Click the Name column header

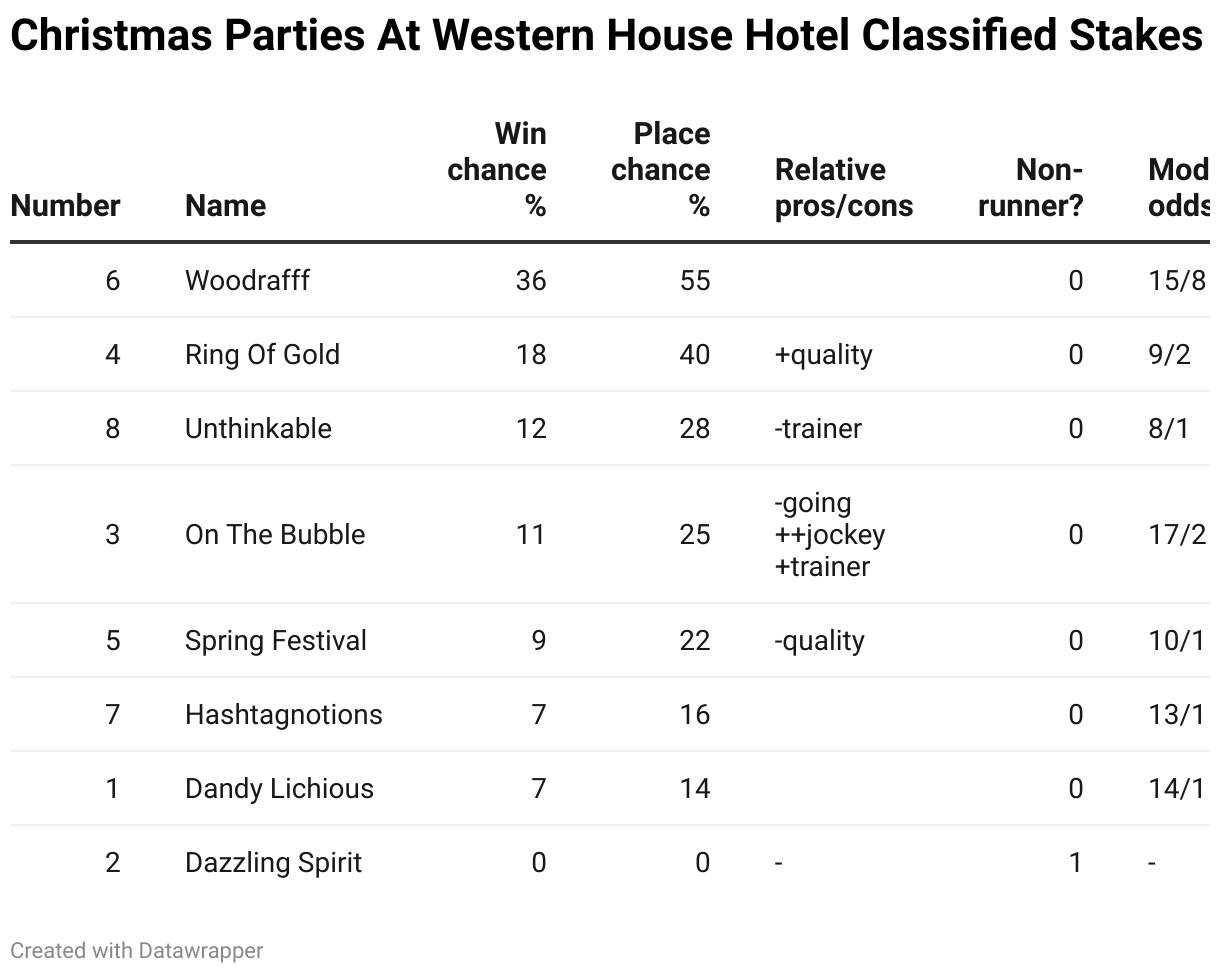point(225,206)
